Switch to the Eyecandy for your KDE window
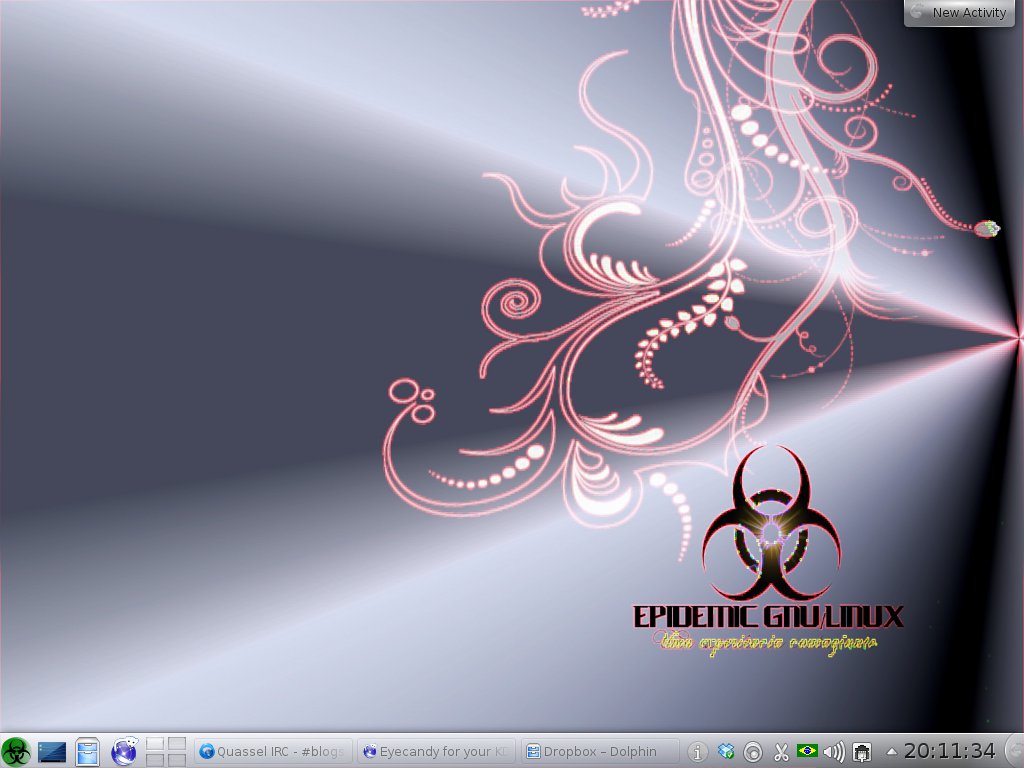 (436, 752)
